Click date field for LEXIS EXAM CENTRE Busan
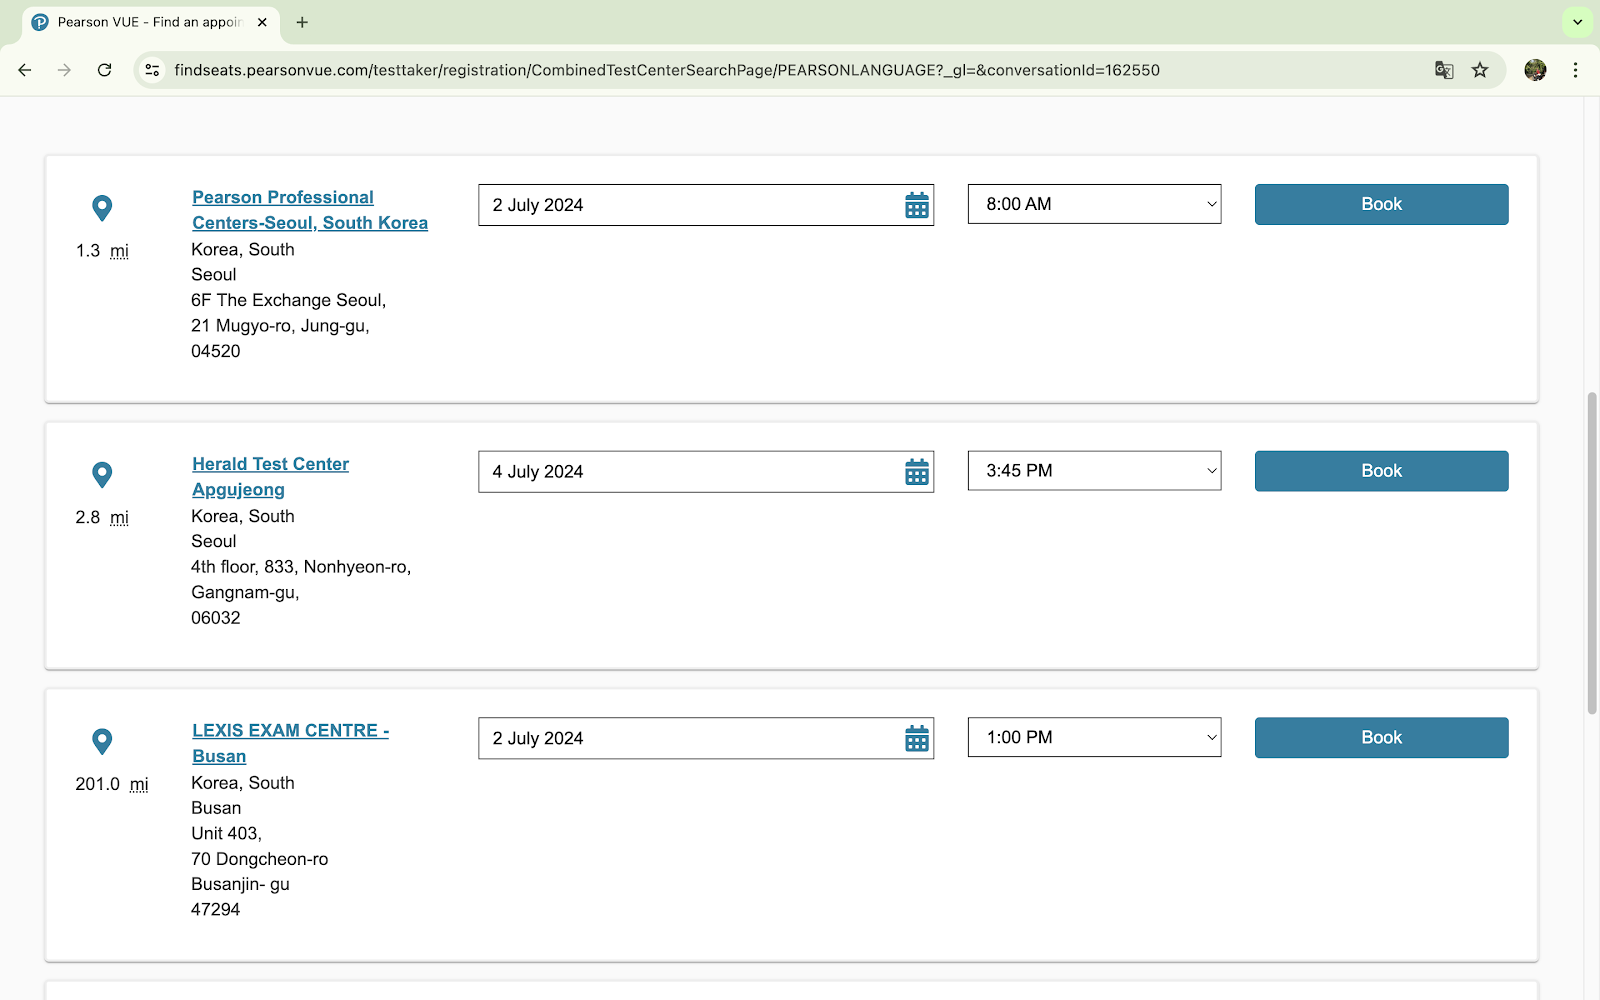 coord(706,738)
